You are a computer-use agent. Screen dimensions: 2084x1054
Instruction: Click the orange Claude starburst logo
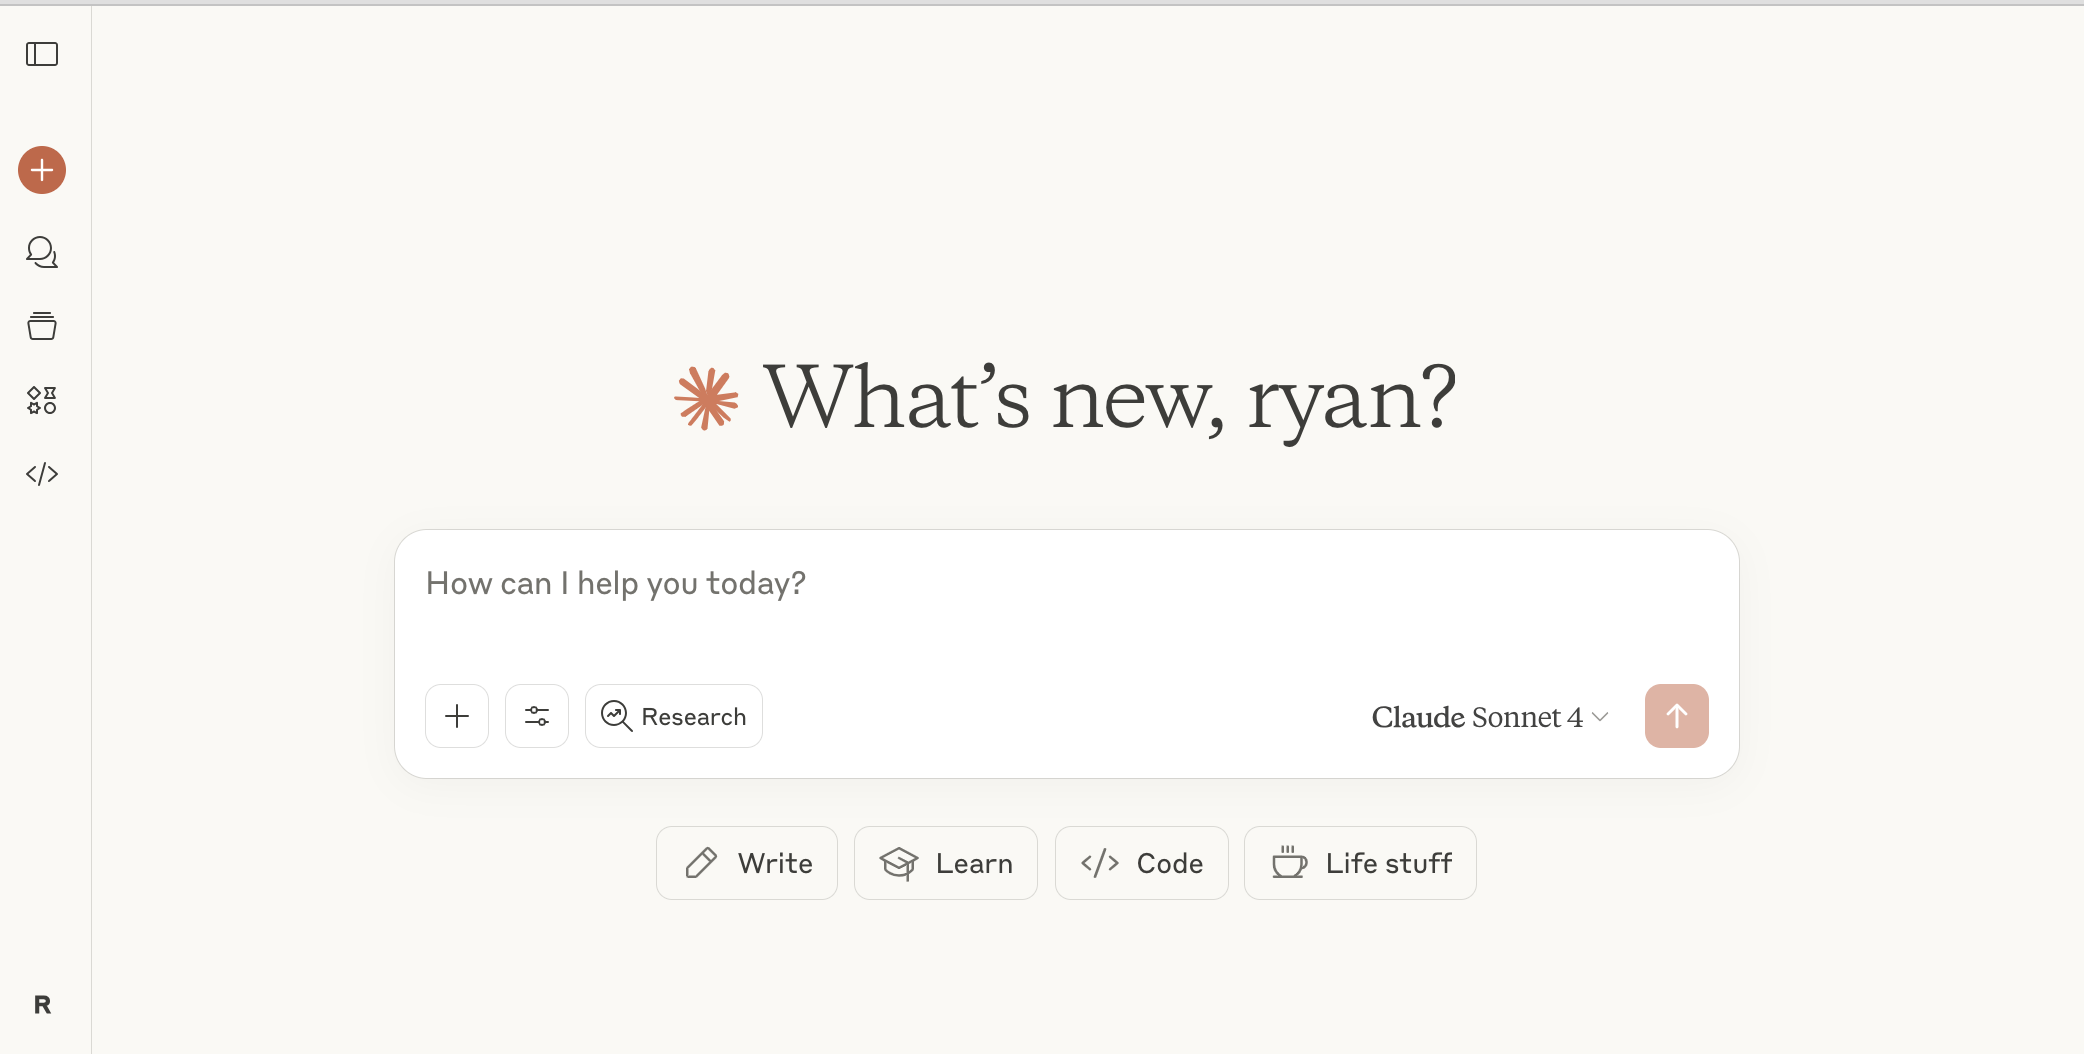[706, 398]
